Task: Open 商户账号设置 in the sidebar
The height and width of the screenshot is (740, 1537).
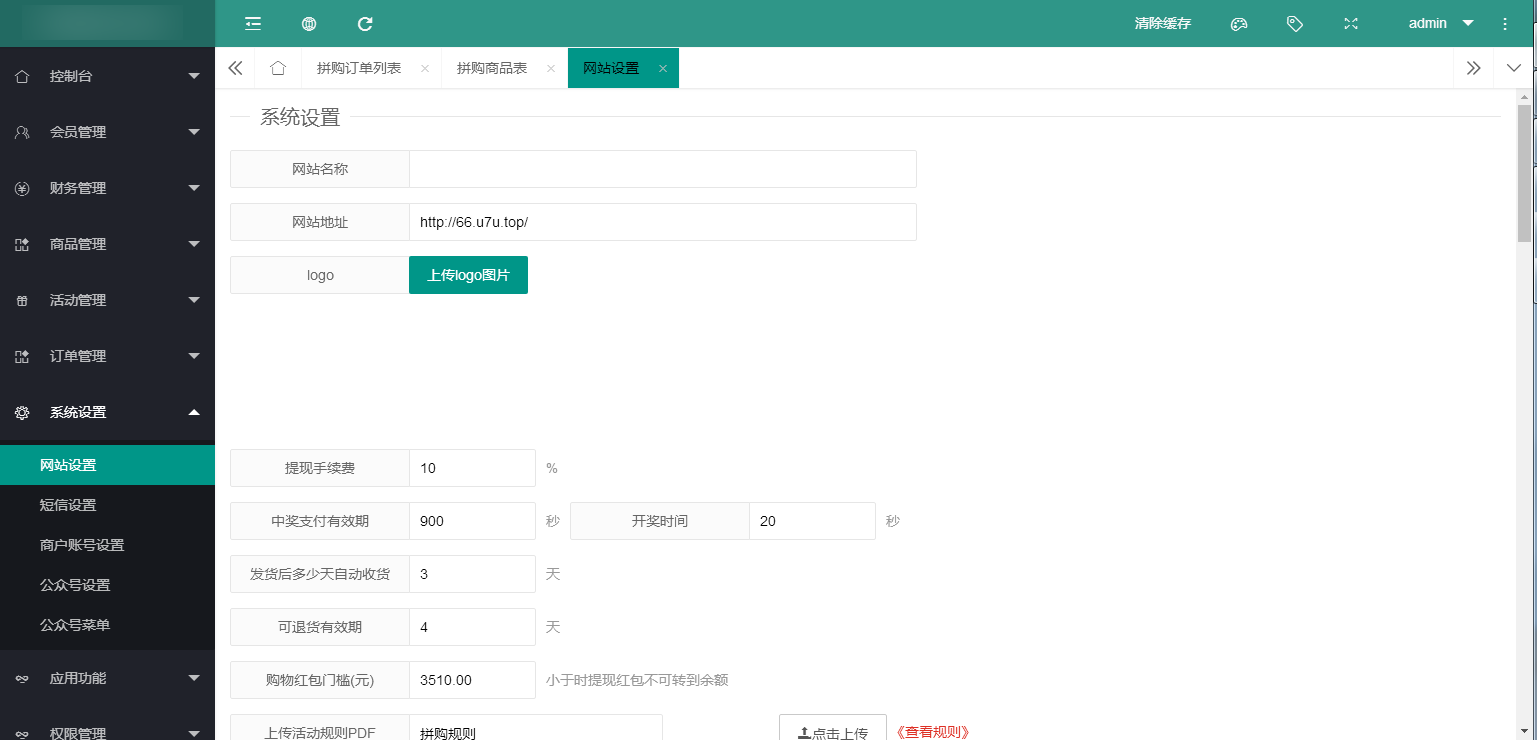Action: pos(107,545)
